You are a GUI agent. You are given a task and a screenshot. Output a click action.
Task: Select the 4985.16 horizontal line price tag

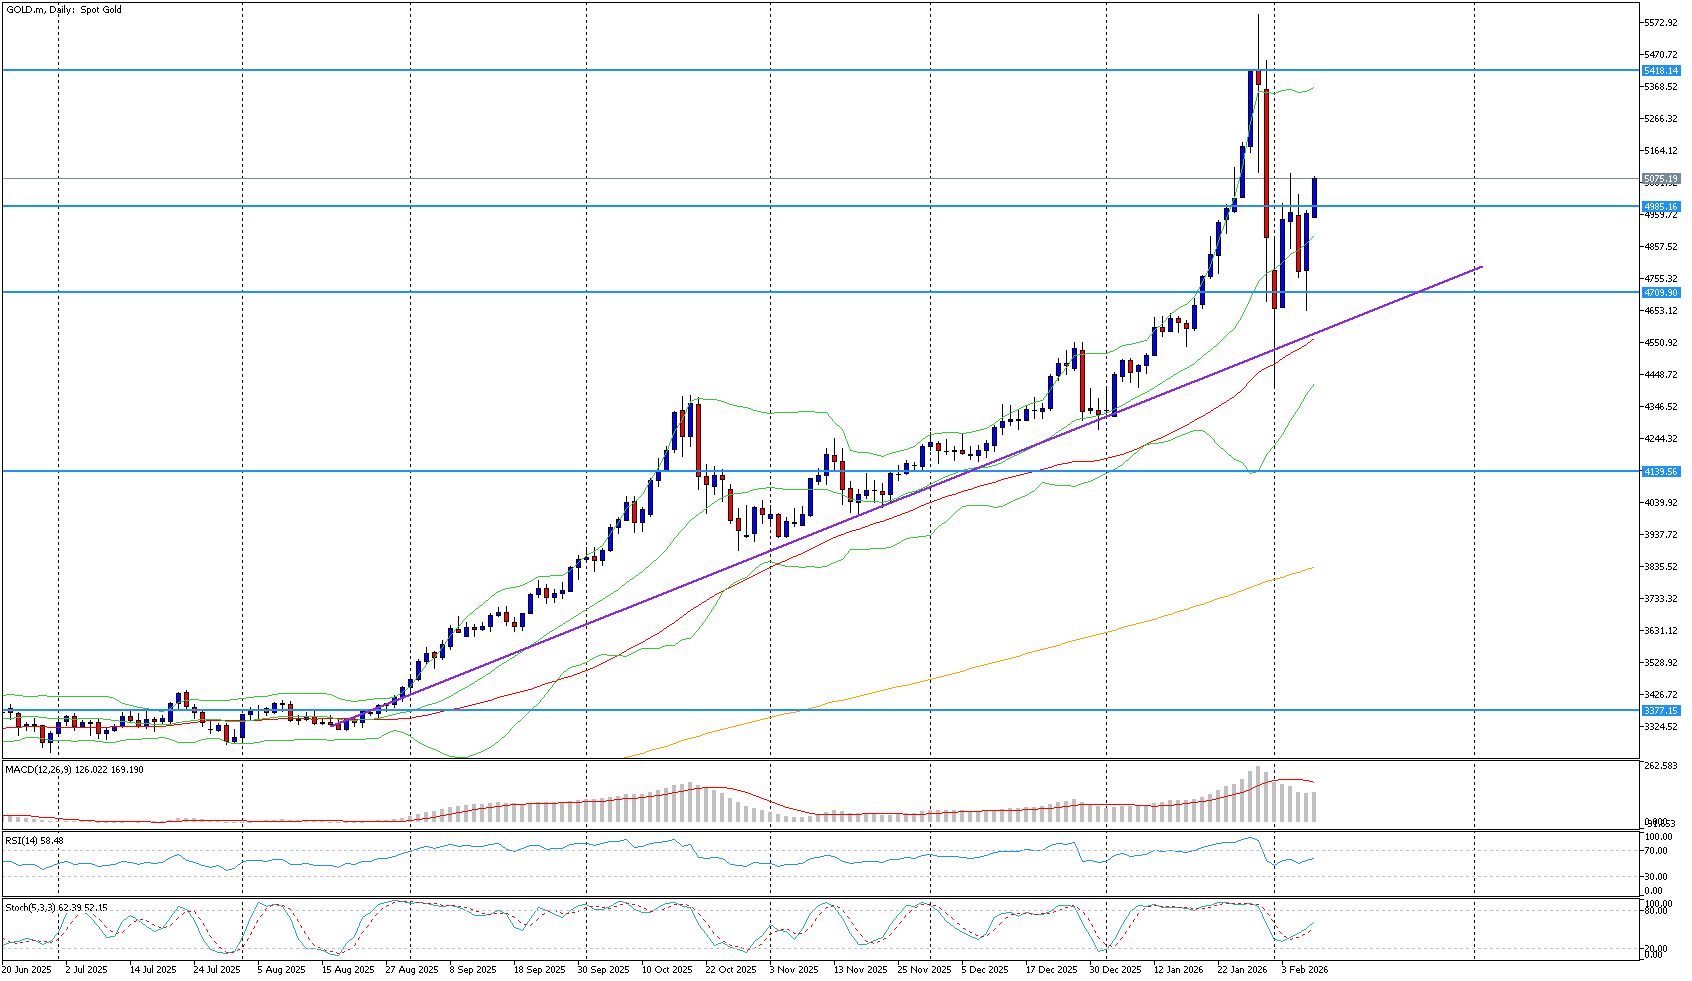(1660, 207)
